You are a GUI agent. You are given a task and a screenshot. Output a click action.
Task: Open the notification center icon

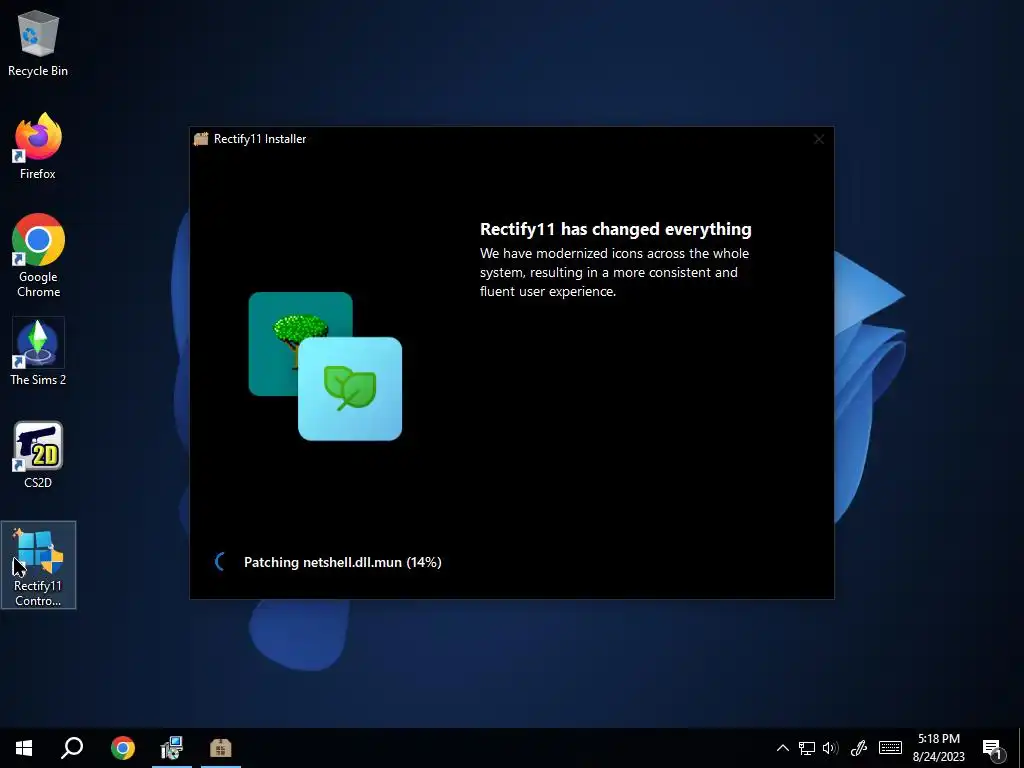pos(993,748)
